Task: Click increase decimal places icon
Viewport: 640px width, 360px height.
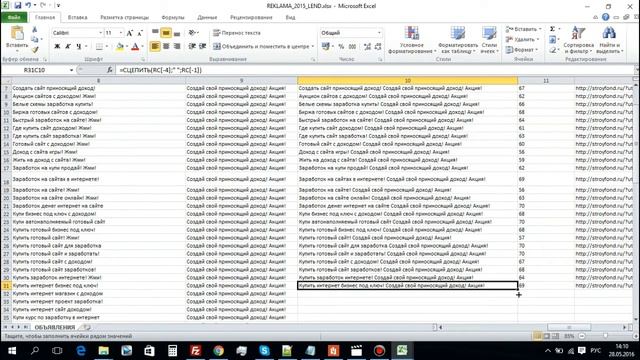Action: (x=367, y=47)
